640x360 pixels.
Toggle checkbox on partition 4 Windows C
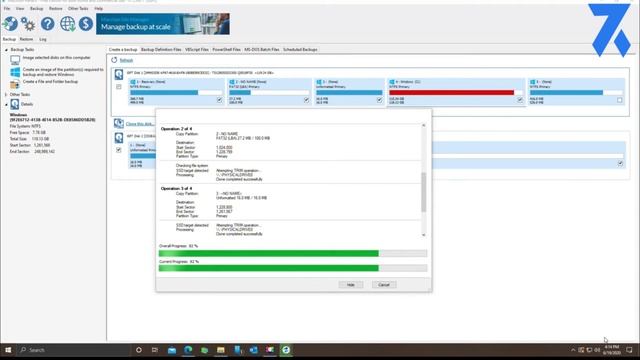520,100
